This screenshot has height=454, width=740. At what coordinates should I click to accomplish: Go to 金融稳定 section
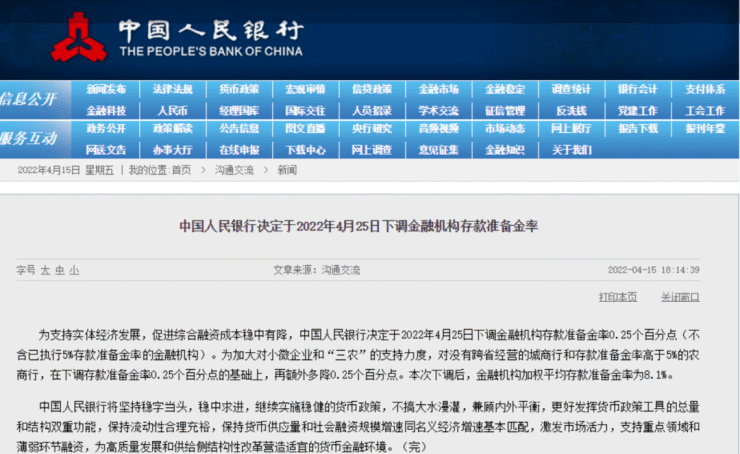pyautogui.click(x=505, y=89)
